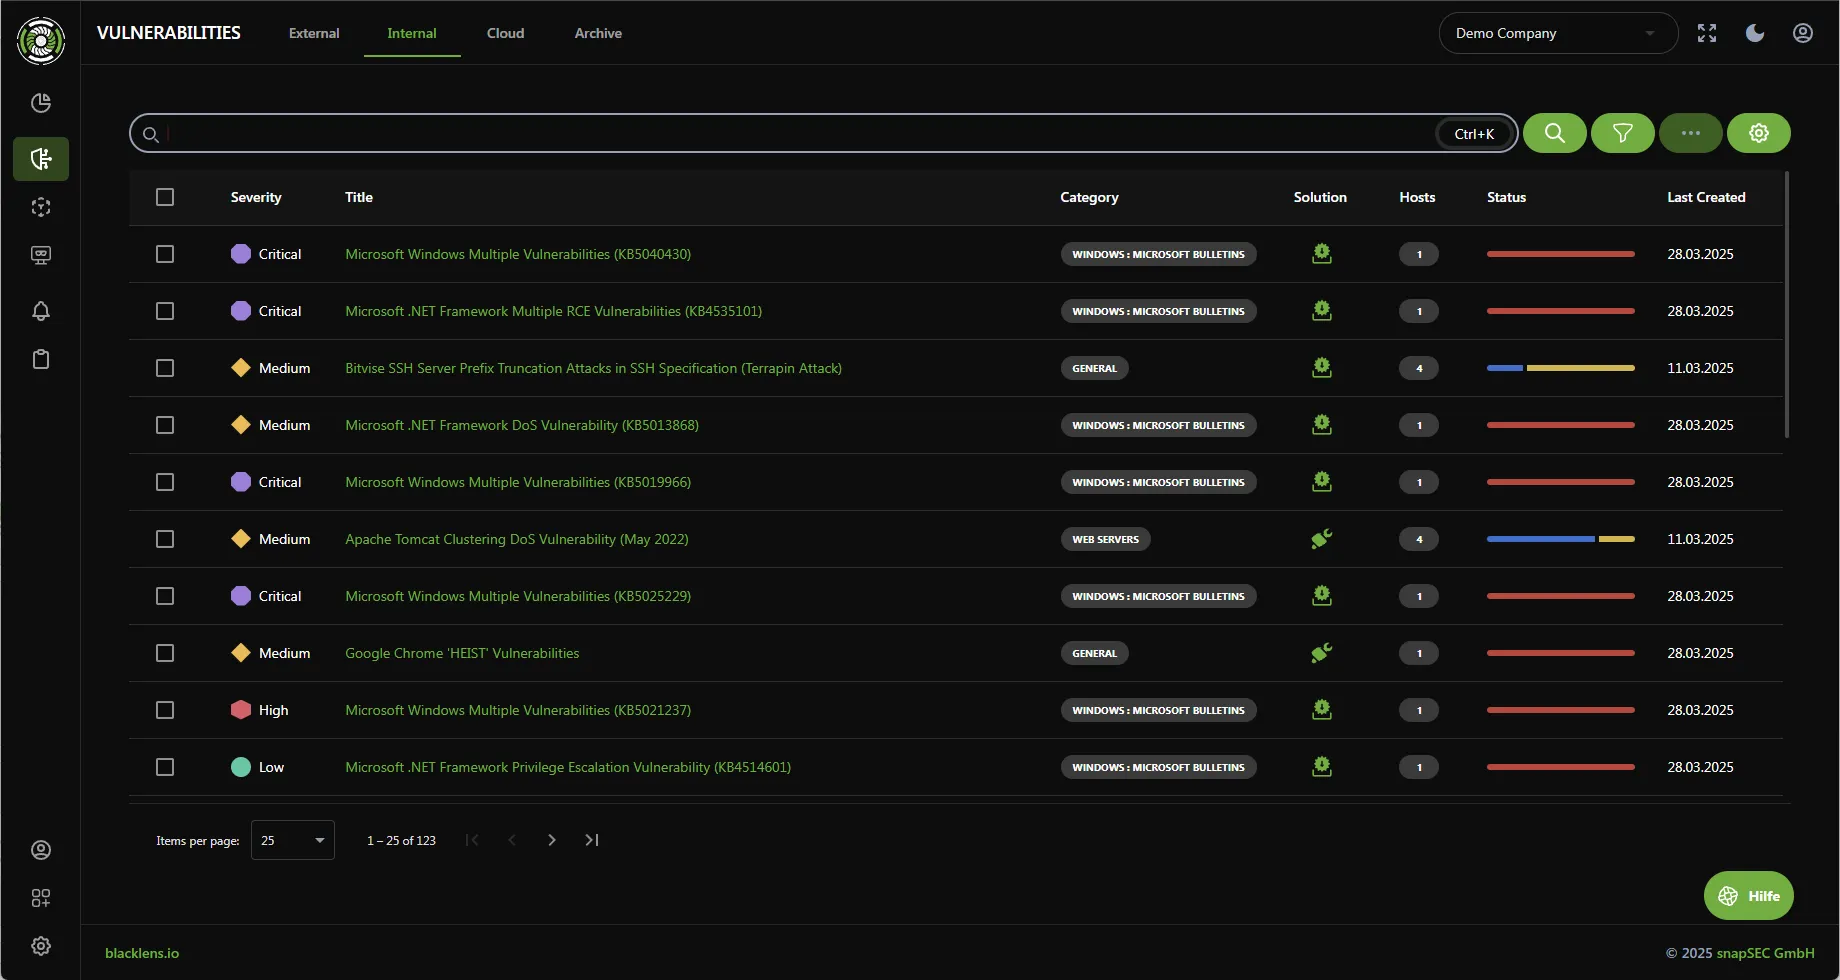This screenshot has height=980, width=1840.
Task: Sort by Hosts column header
Action: [1417, 197]
